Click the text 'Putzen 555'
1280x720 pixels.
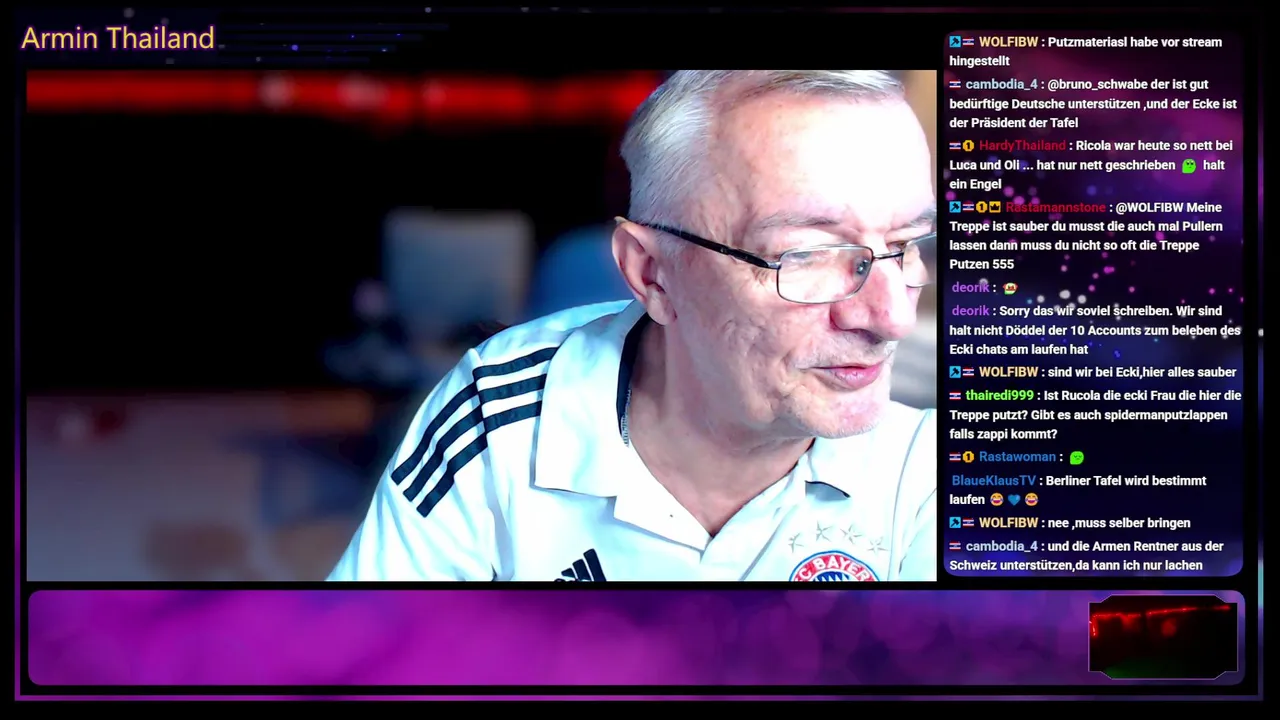point(982,265)
